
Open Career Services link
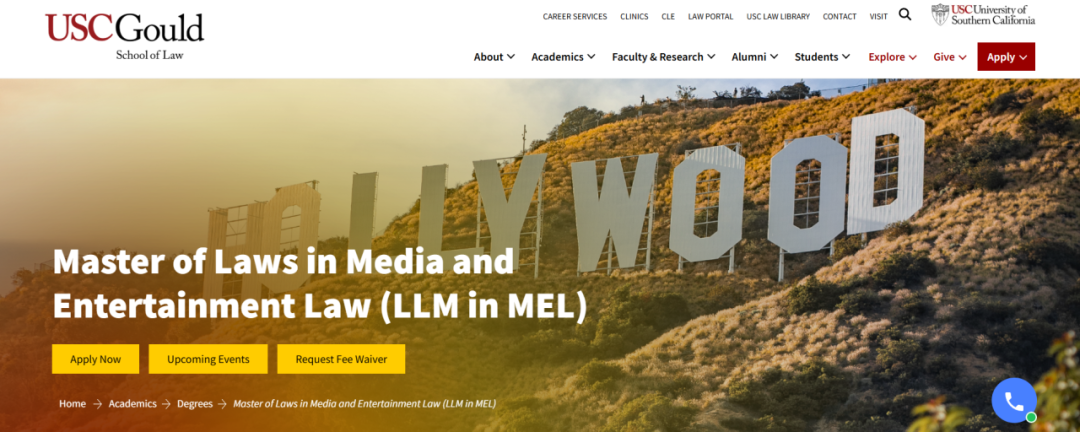coord(574,17)
